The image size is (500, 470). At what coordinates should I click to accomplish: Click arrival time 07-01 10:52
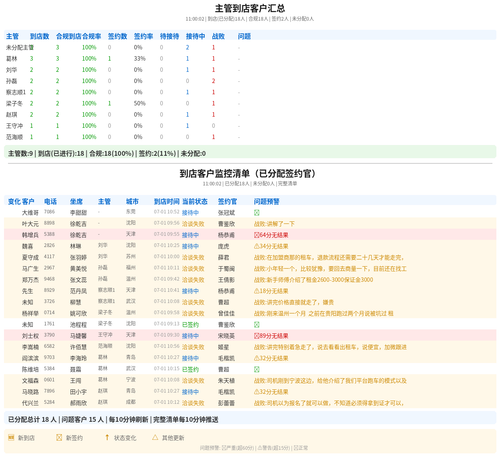(167, 212)
